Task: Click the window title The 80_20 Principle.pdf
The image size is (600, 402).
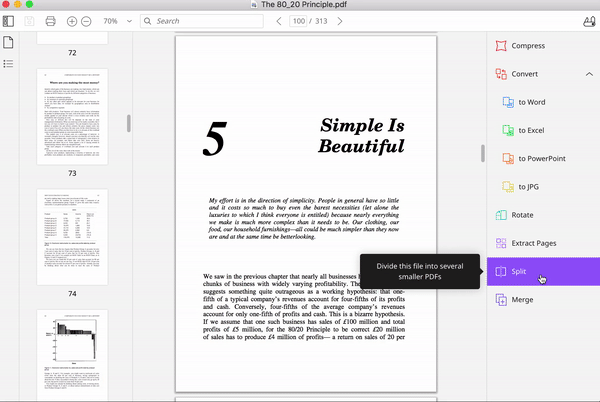Action: point(304,5)
